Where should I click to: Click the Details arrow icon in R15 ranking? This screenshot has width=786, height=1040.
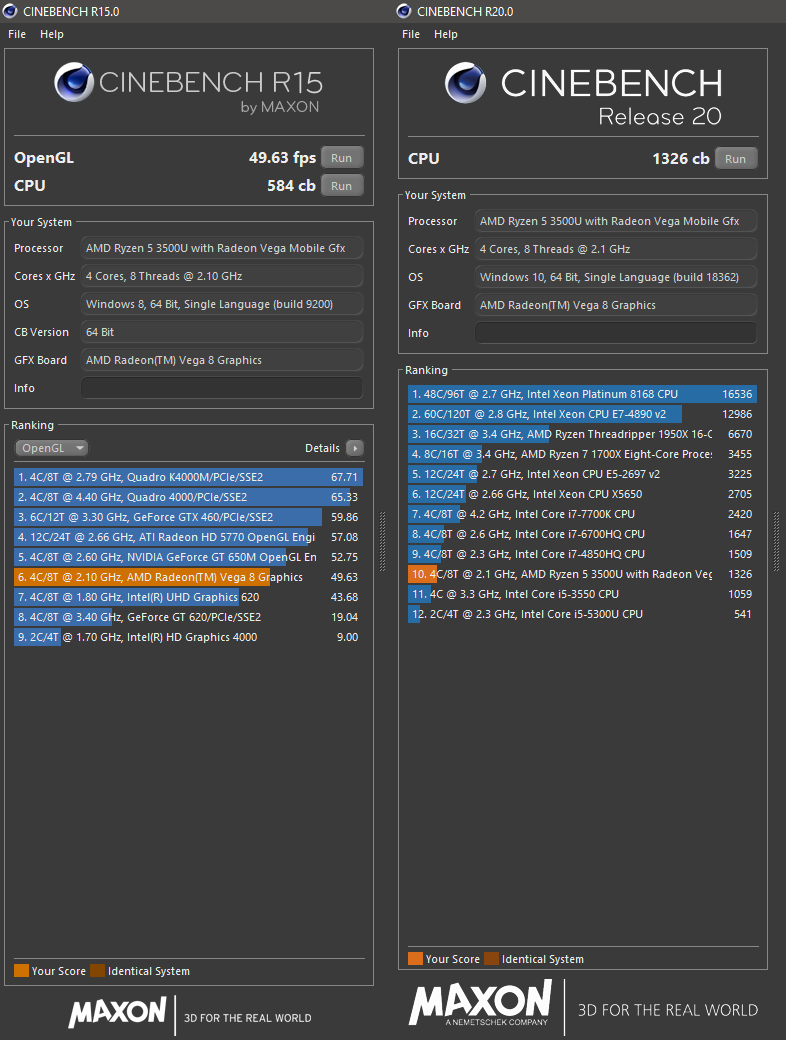click(355, 448)
